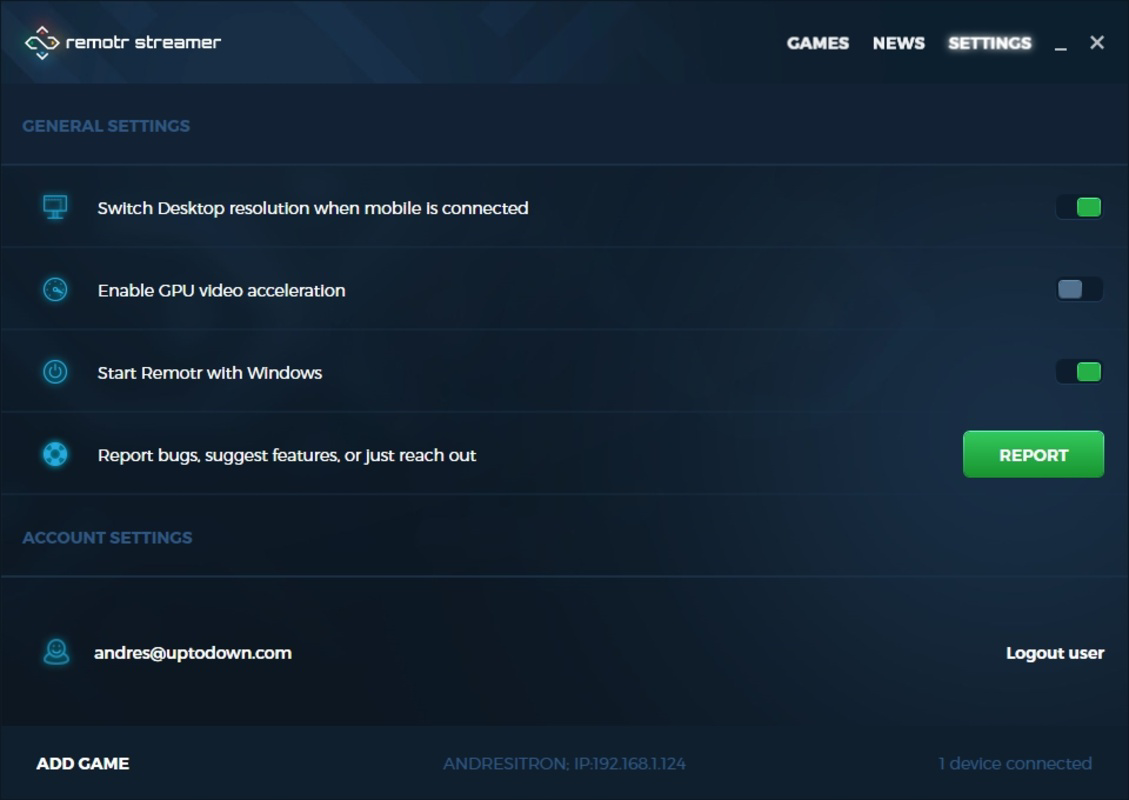
Task: Click the green Report button
Action: [x=1033, y=454]
